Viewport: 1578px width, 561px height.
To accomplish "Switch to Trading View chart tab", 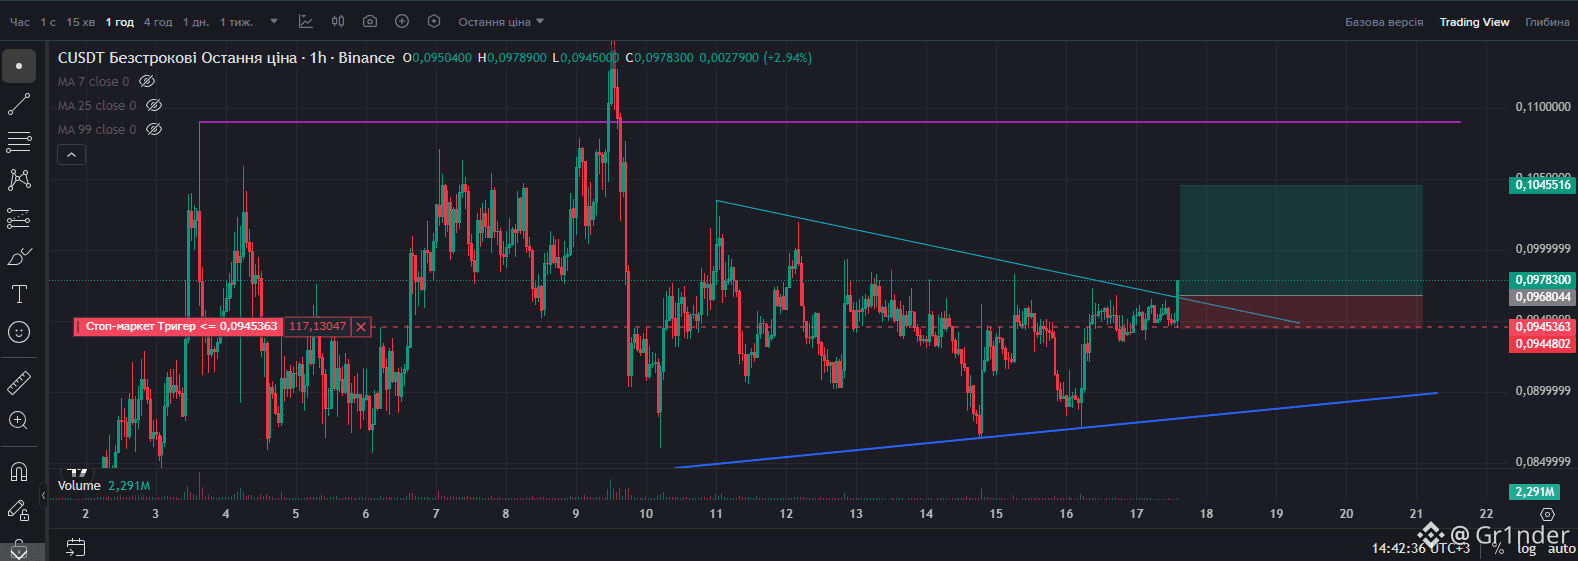I will (x=1474, y=21).
